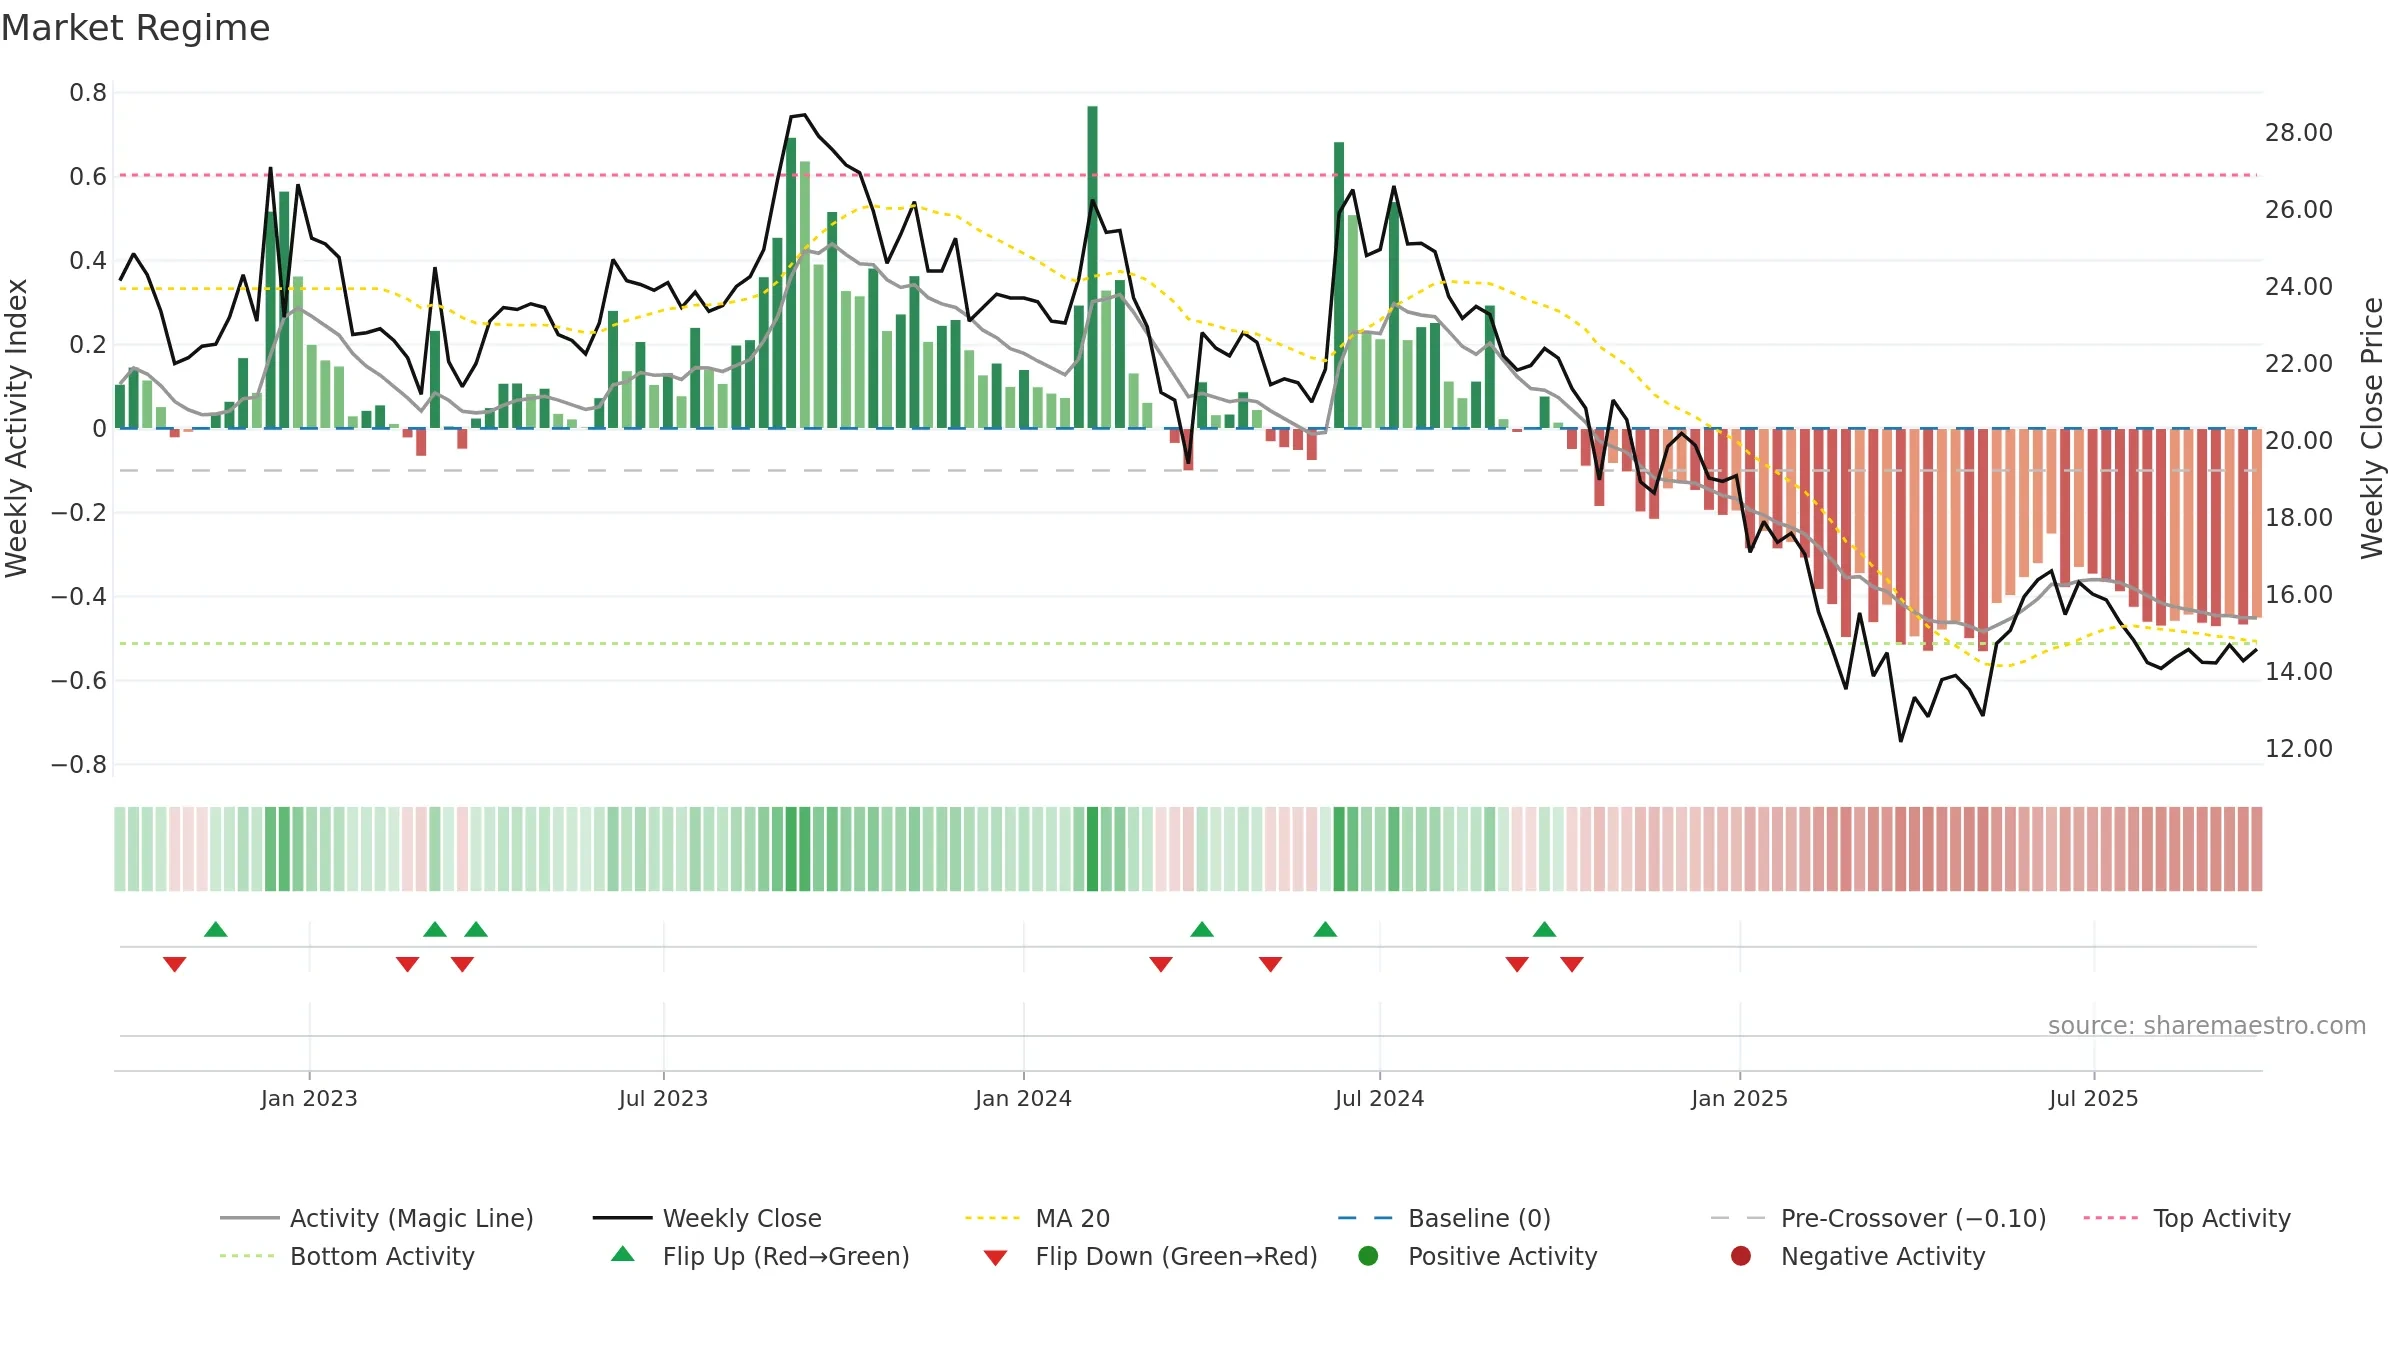Click the green triangle icon in the legend
This screenshot has width=2400, height=1350.
(623, 1254)
